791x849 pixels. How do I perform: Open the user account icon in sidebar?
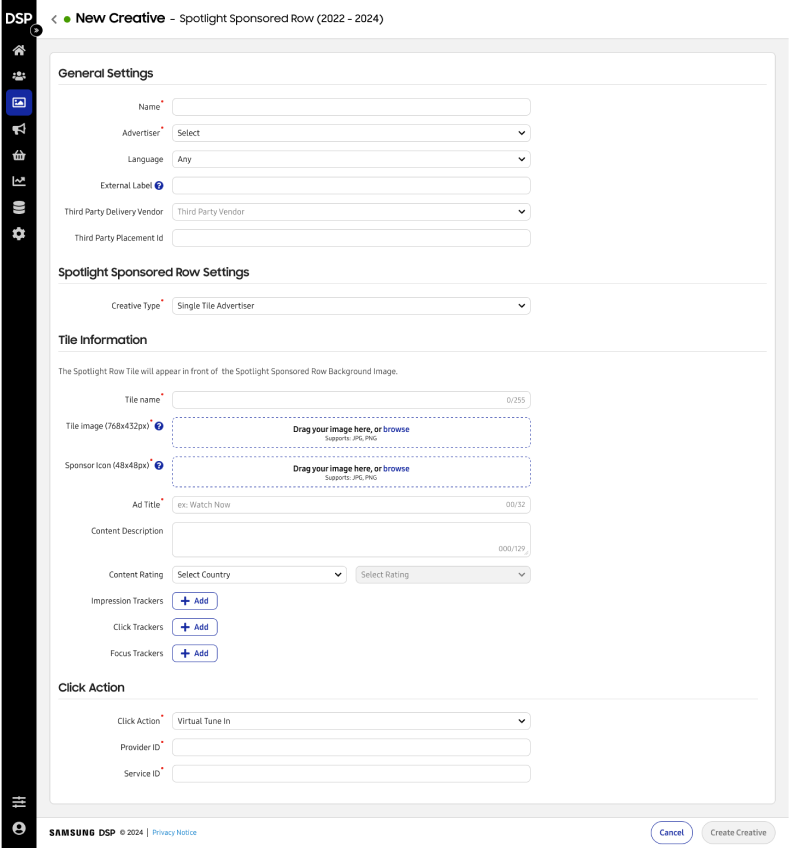tap(19, 828)
